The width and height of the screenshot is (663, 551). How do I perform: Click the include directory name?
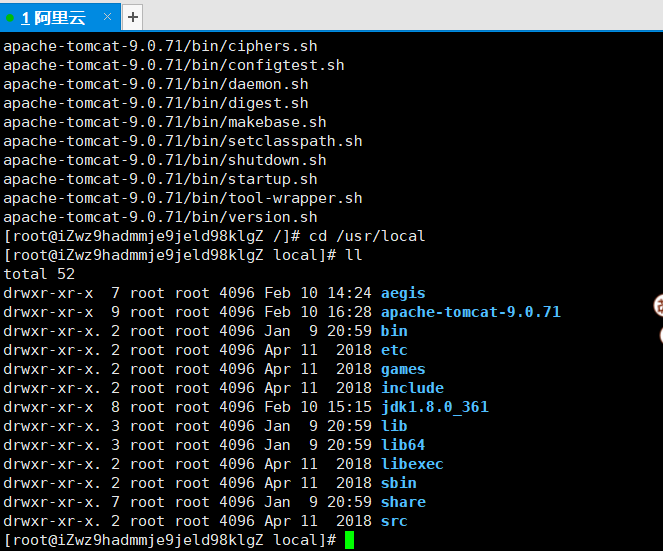(x=412, y=388)
